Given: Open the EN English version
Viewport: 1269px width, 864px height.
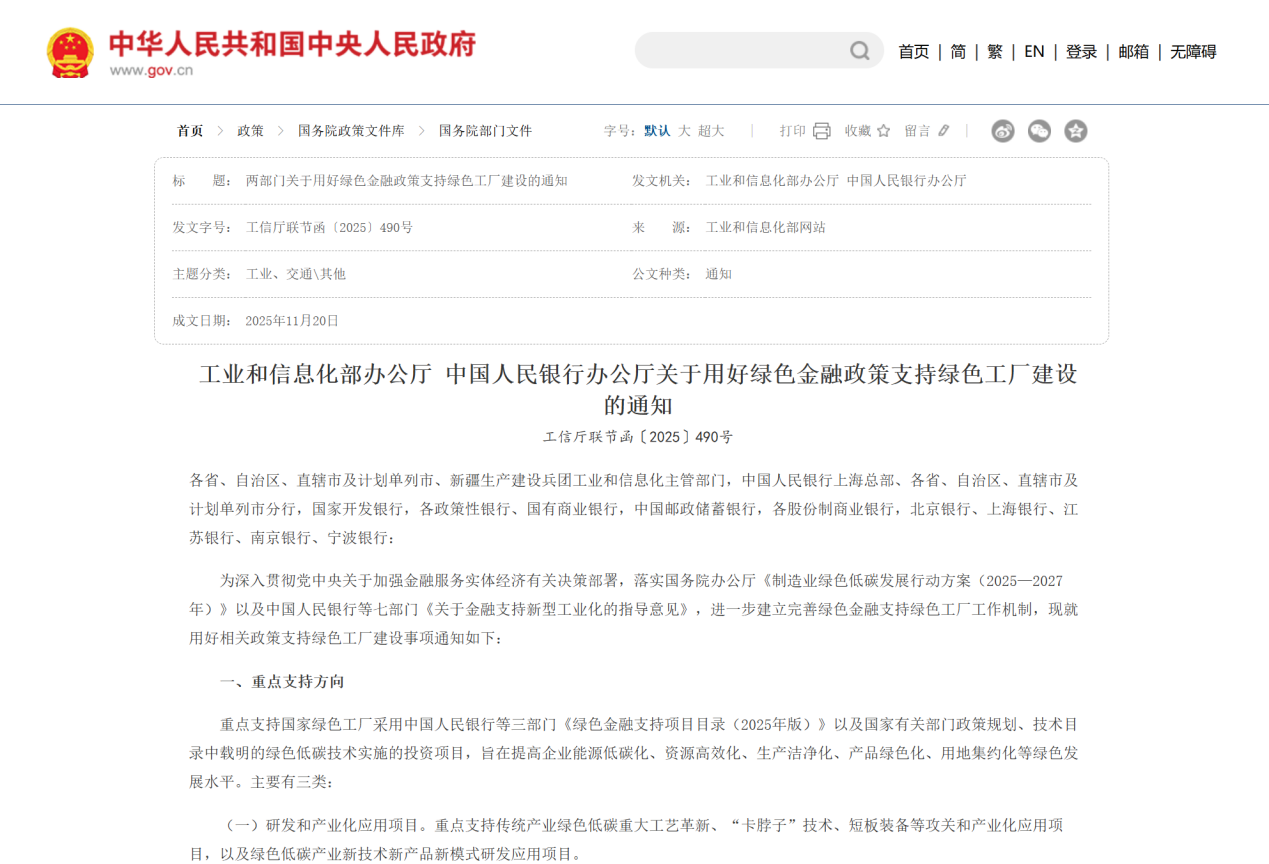Looking at the screenshot, I should point(1034,52).
